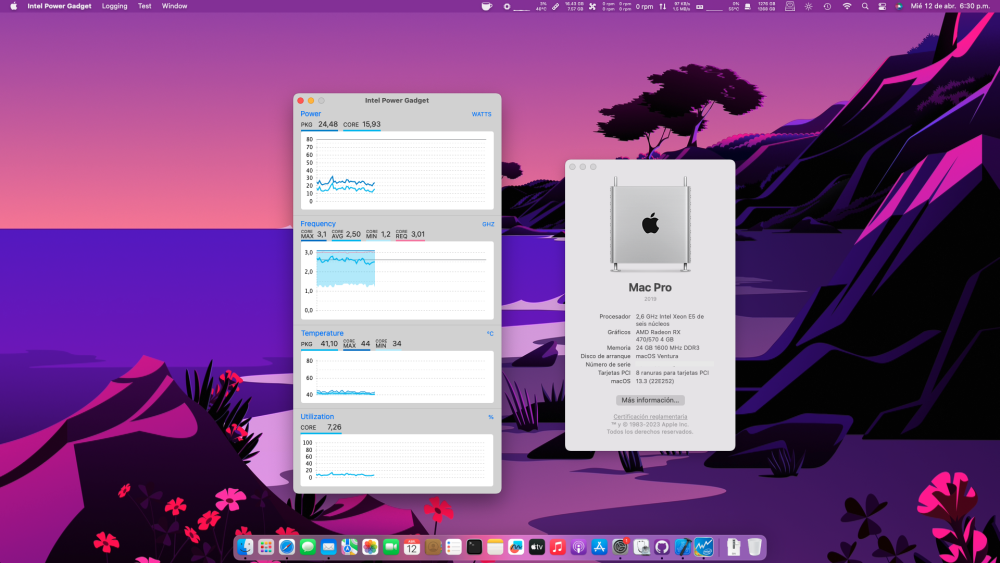Open Control Center in menu bar
The width and height of the screenshot is (1000, 563).
882,6
